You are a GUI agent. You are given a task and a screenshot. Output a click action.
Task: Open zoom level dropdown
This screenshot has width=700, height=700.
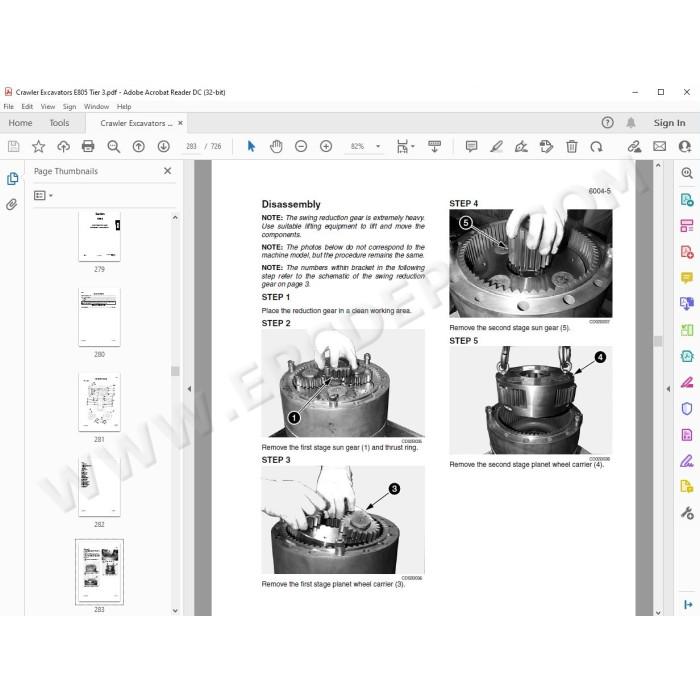pyautogui.click(x=378, y=146)
